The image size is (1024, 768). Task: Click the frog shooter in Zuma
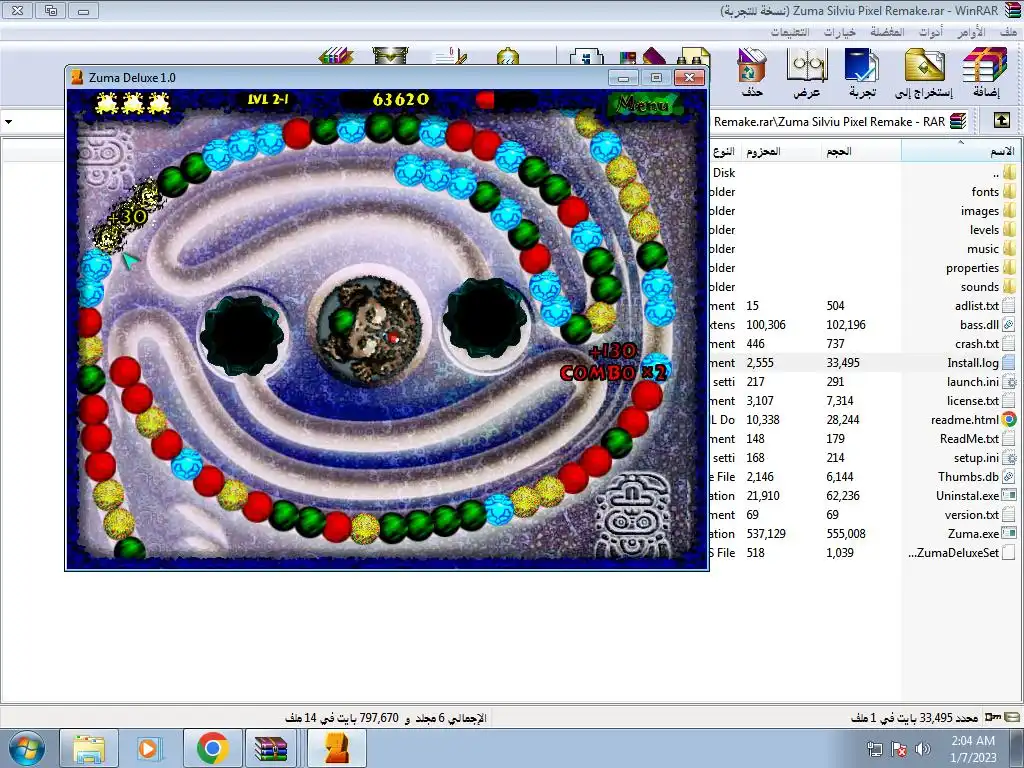pyautogui.click(x=369, y=332)
